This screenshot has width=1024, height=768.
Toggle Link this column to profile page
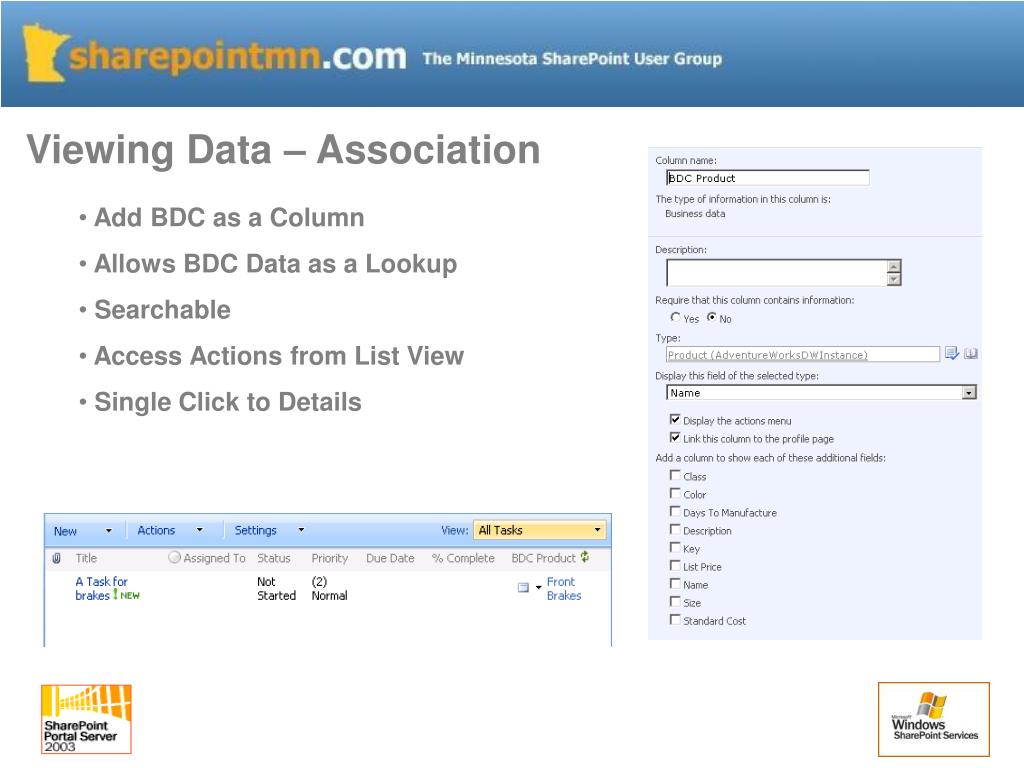coord(675,438)
